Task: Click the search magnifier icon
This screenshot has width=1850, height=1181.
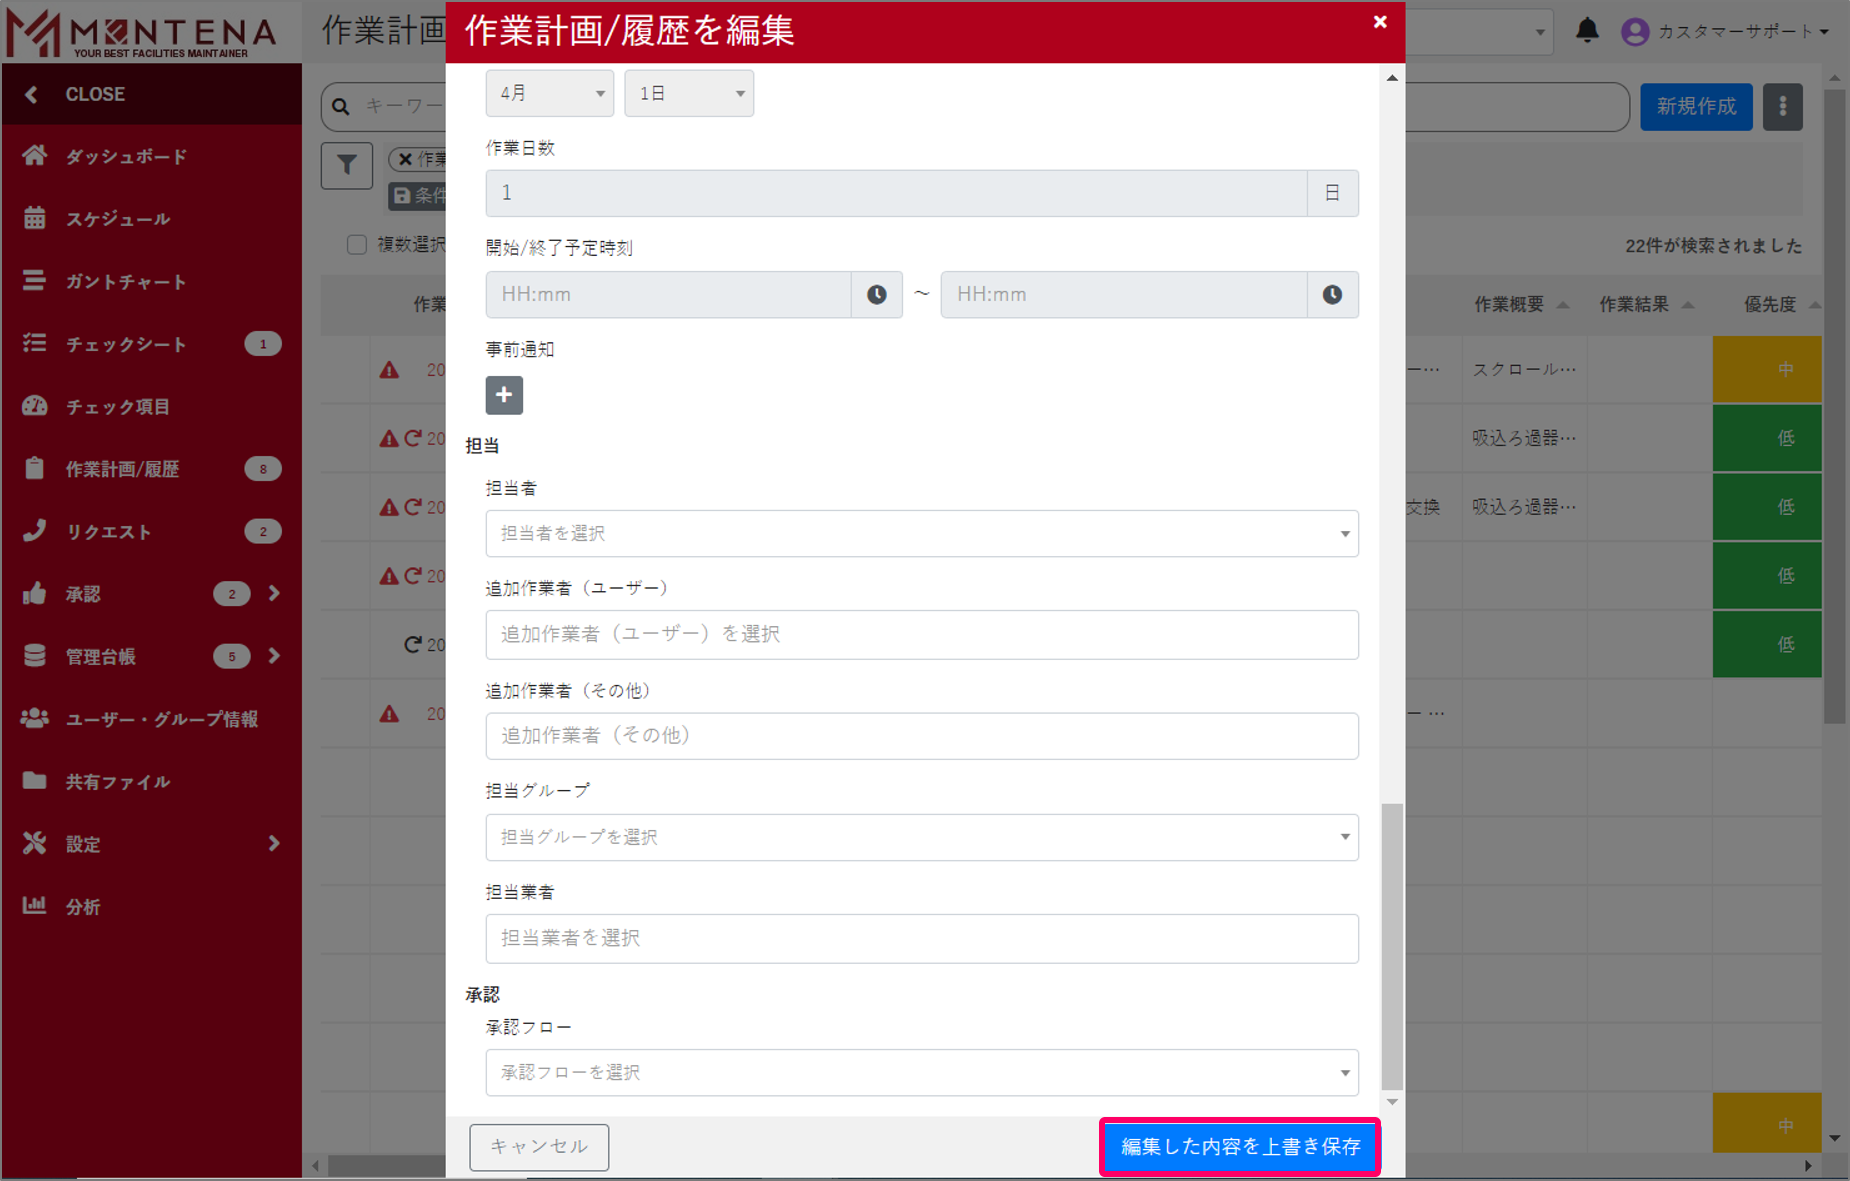Action: (341, 106)
